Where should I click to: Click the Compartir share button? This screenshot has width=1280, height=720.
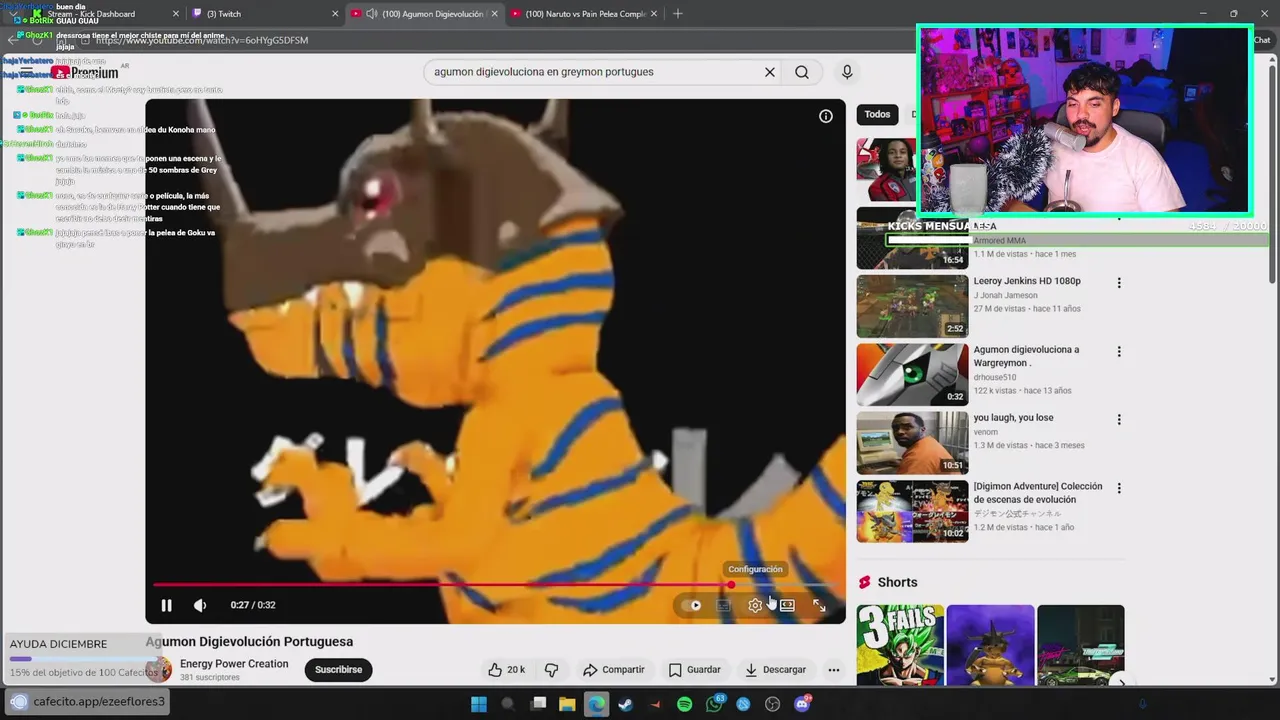pos(614,670)
